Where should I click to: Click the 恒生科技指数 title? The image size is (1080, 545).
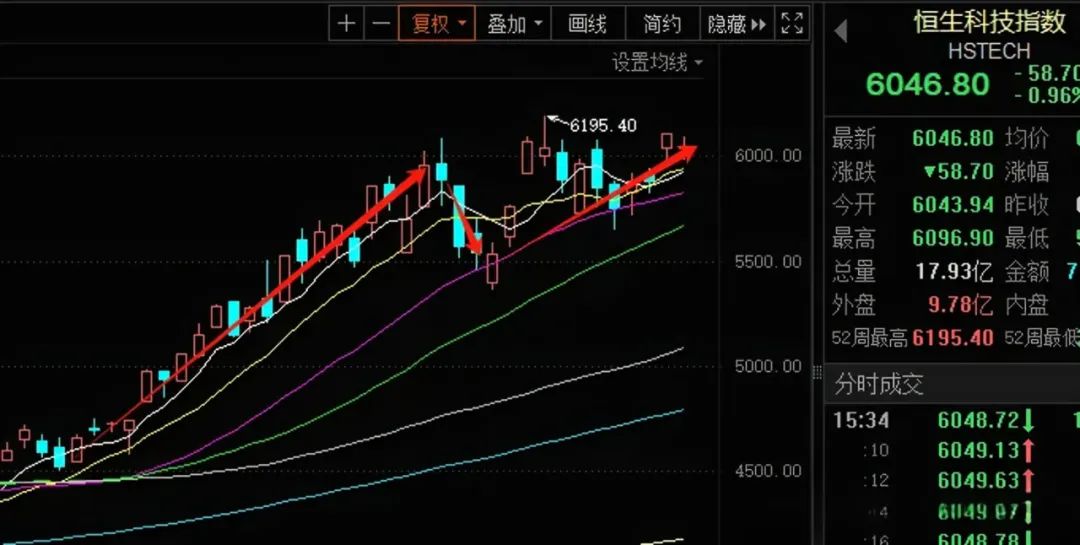tap(989, 22)
